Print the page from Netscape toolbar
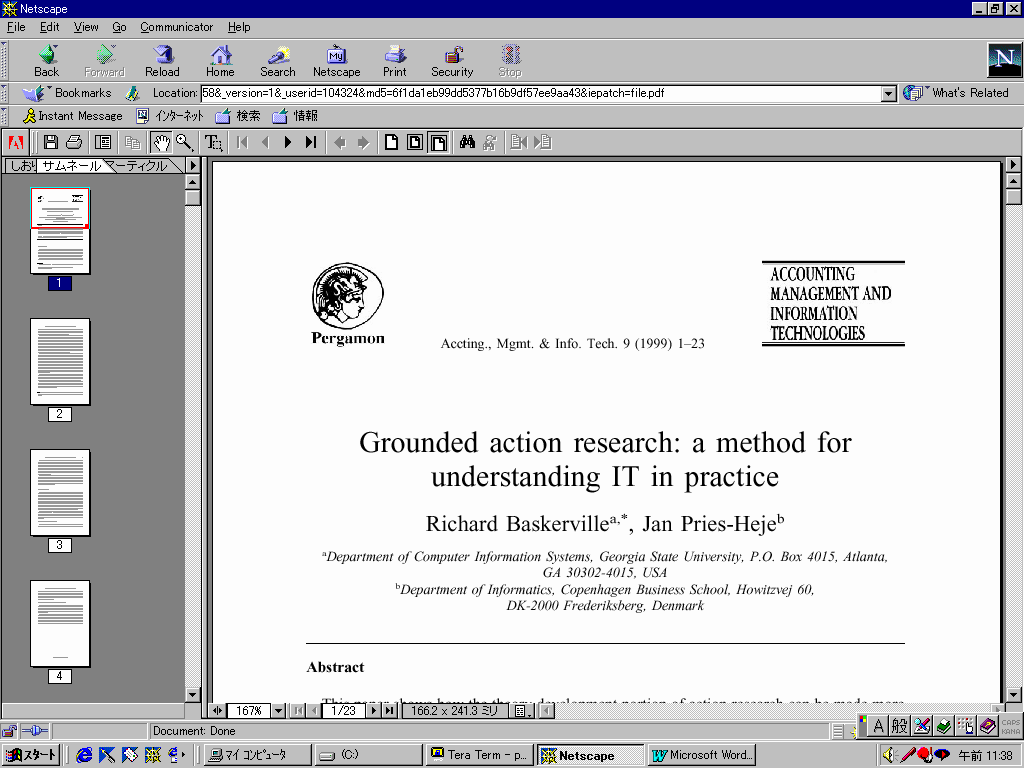This screenshot has width=1024, height=768. click(394, 61)
